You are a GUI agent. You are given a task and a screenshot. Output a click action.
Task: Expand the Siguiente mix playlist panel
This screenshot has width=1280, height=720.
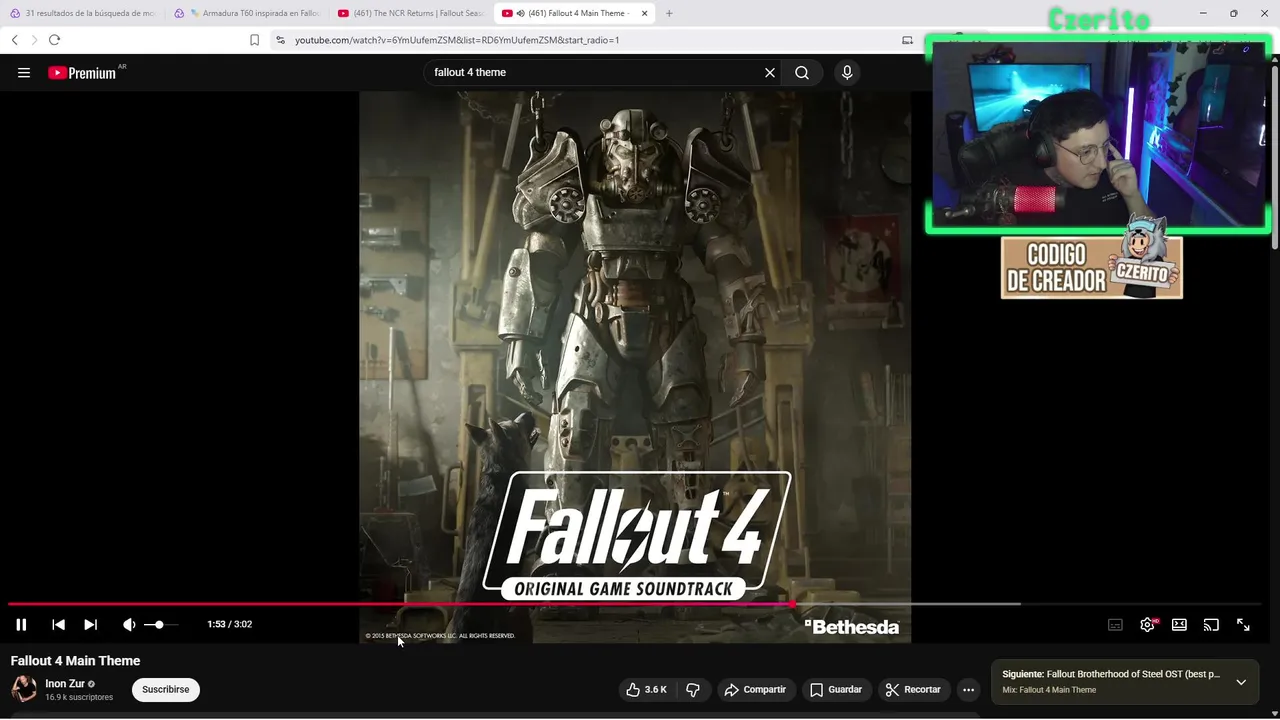coord(1241,682)
